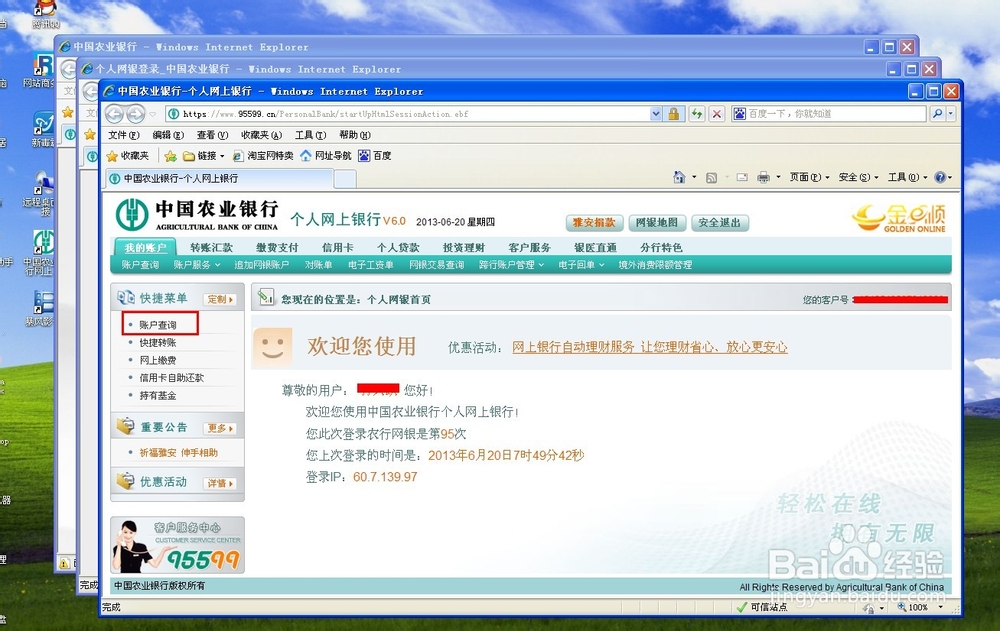Open the 安全(S) command bar menu

tap(858, 177)
